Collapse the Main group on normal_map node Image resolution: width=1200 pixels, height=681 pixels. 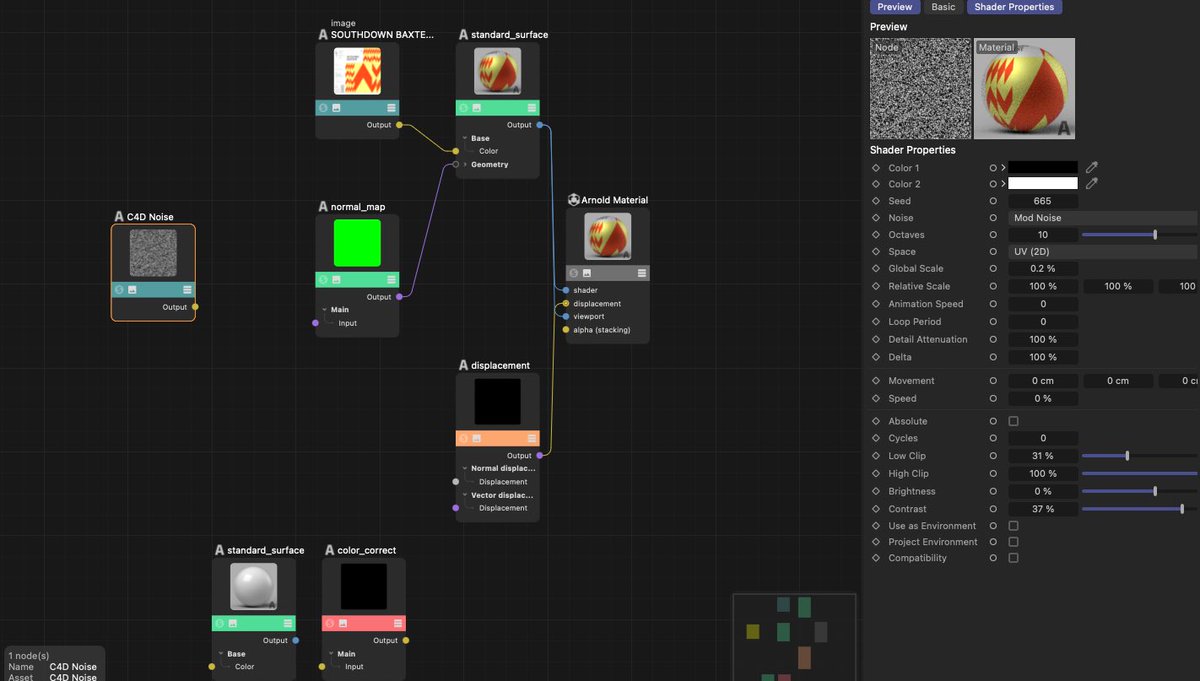323,310
